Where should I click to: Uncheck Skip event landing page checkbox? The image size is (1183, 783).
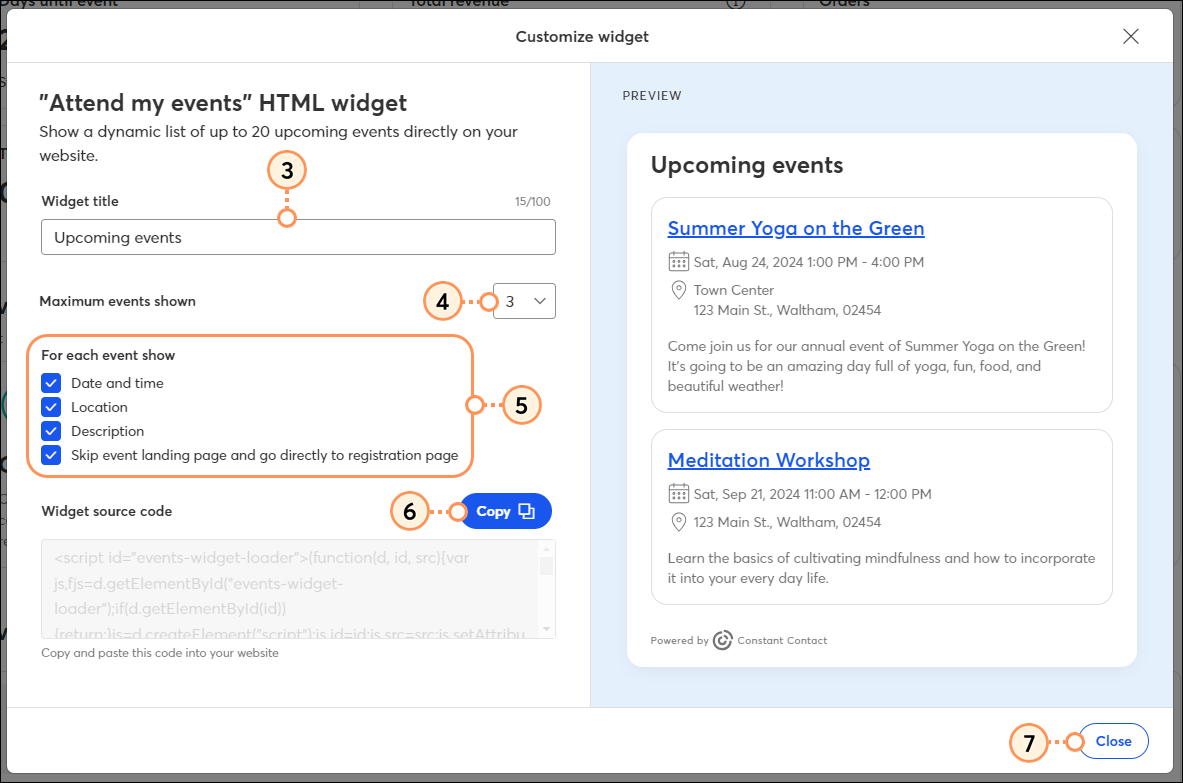[x=51, y=456]
